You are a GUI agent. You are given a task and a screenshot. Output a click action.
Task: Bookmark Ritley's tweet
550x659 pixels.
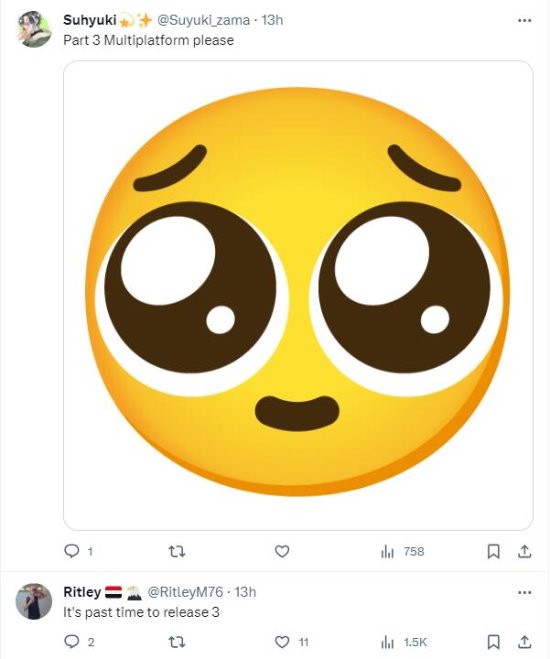pos(493,642)
